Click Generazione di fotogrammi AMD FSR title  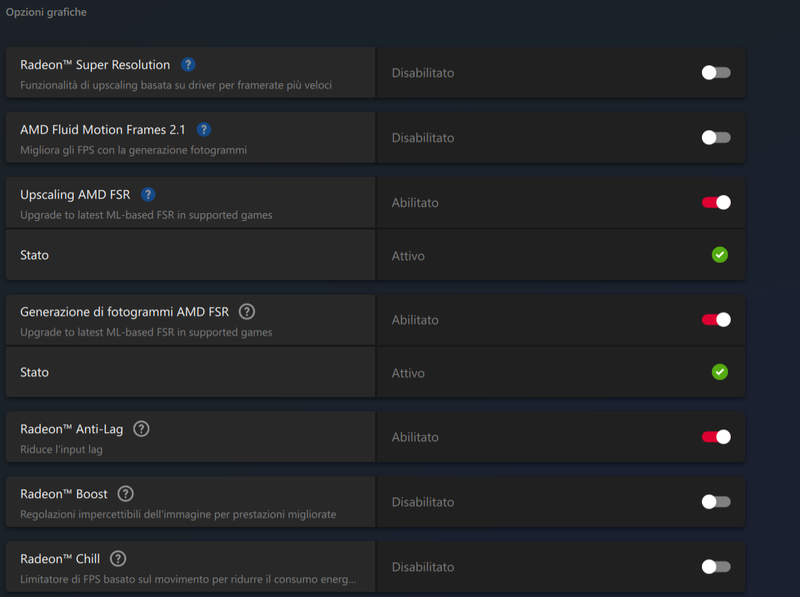click(x=124, y=312)
